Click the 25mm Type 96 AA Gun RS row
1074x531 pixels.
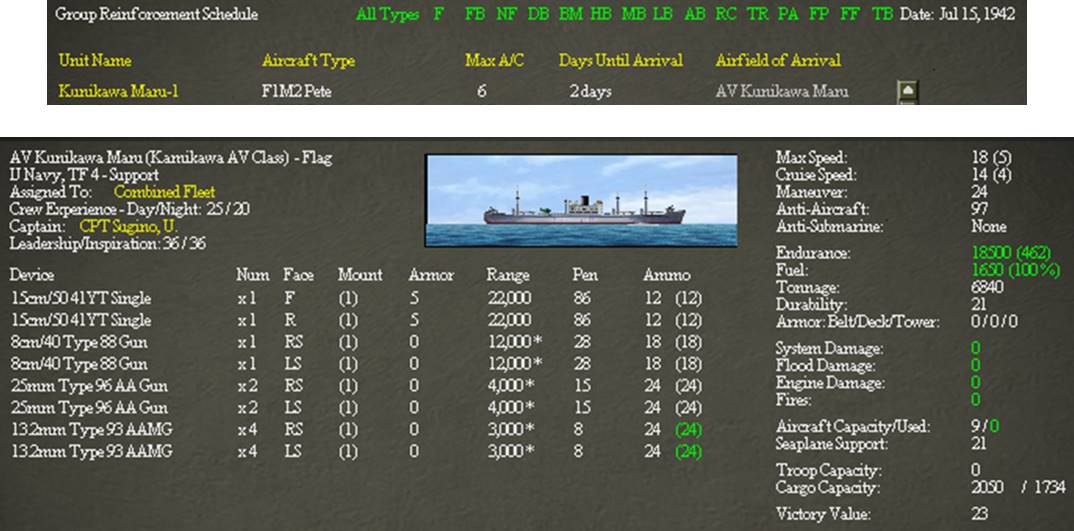coord(356,386)
